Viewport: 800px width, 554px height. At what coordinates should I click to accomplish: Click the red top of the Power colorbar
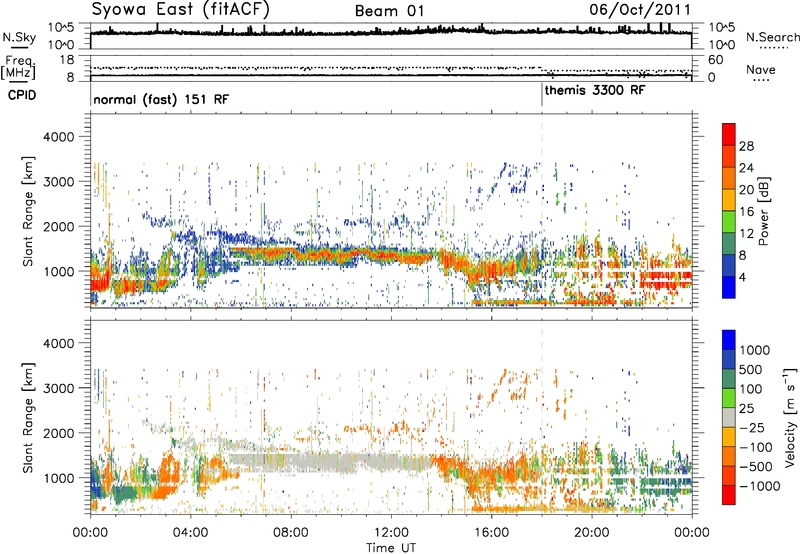coord(729,132)
